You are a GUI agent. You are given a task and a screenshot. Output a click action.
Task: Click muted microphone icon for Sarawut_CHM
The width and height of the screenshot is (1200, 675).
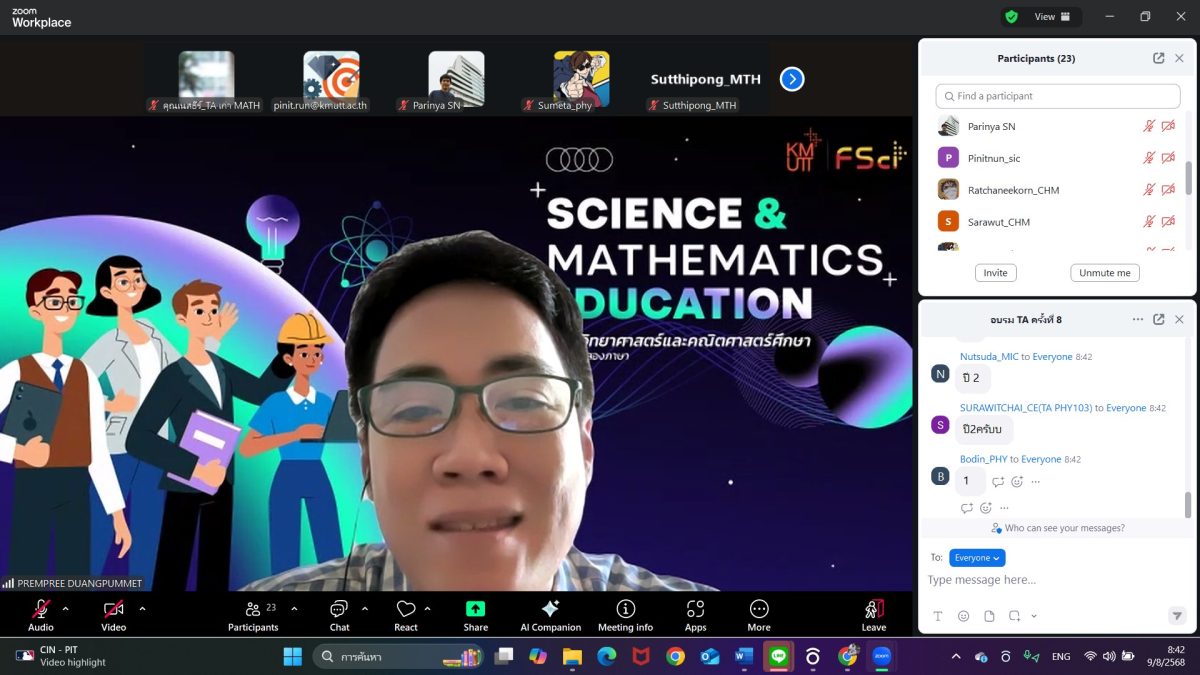(1149, 222)
